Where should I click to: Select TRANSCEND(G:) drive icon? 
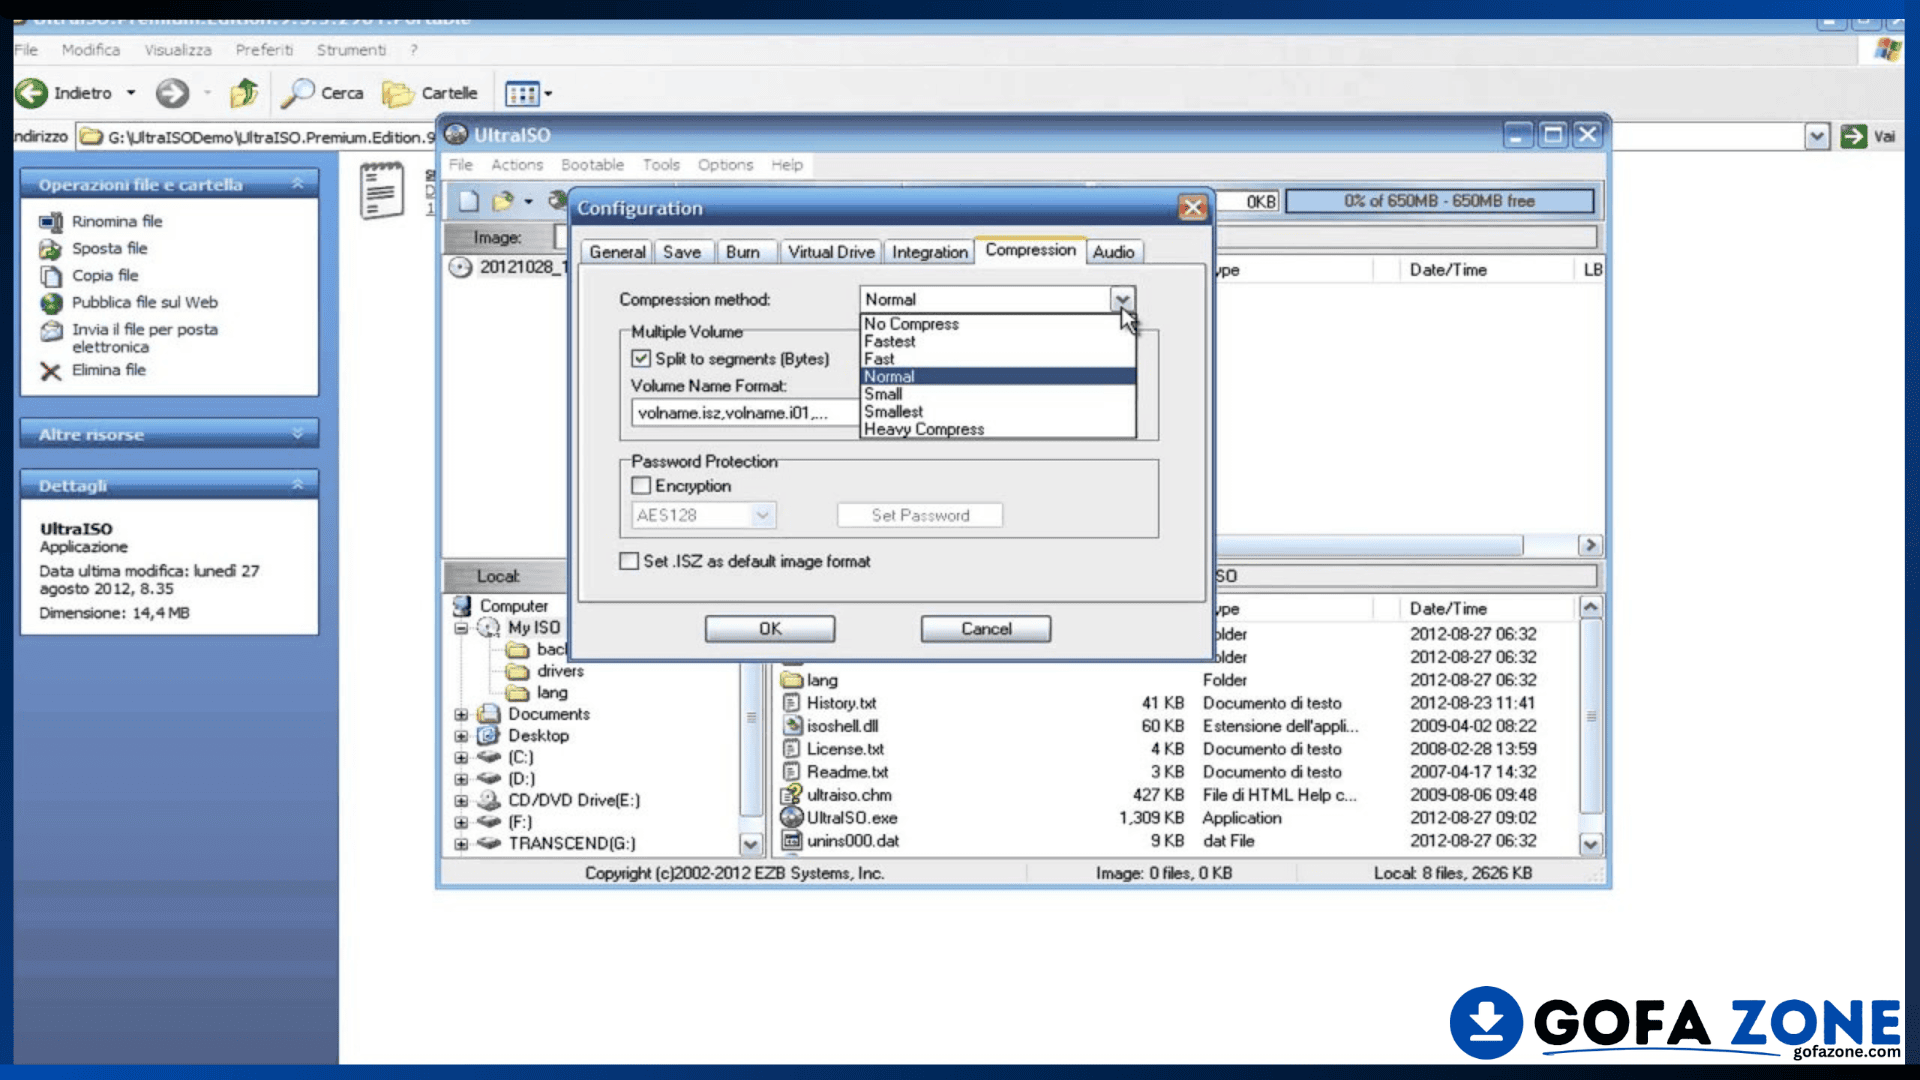point(489,843)
